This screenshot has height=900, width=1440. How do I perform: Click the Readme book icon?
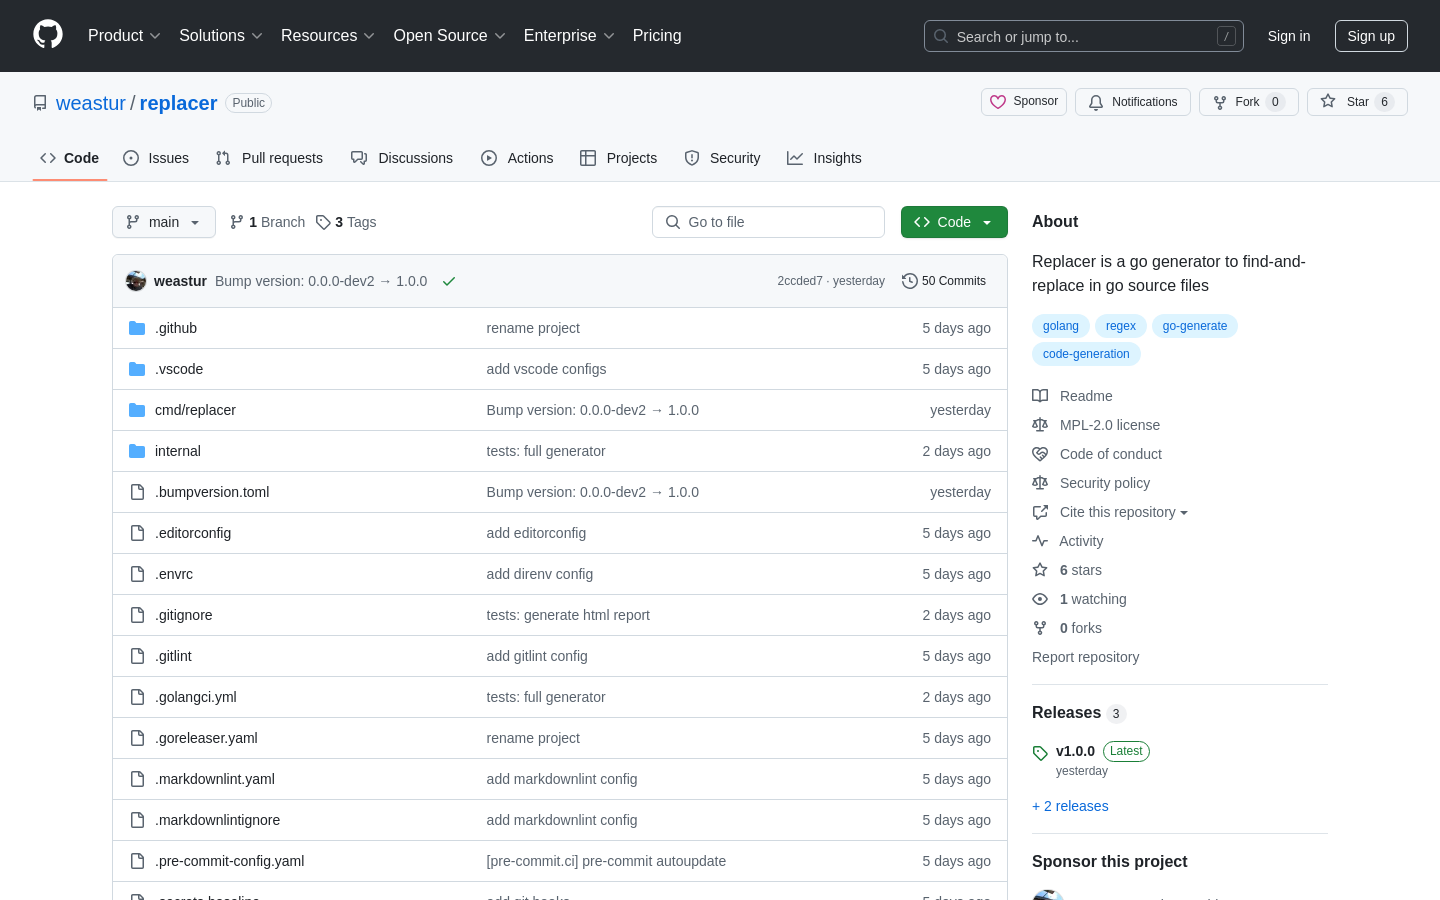(x=1040, y=396)
